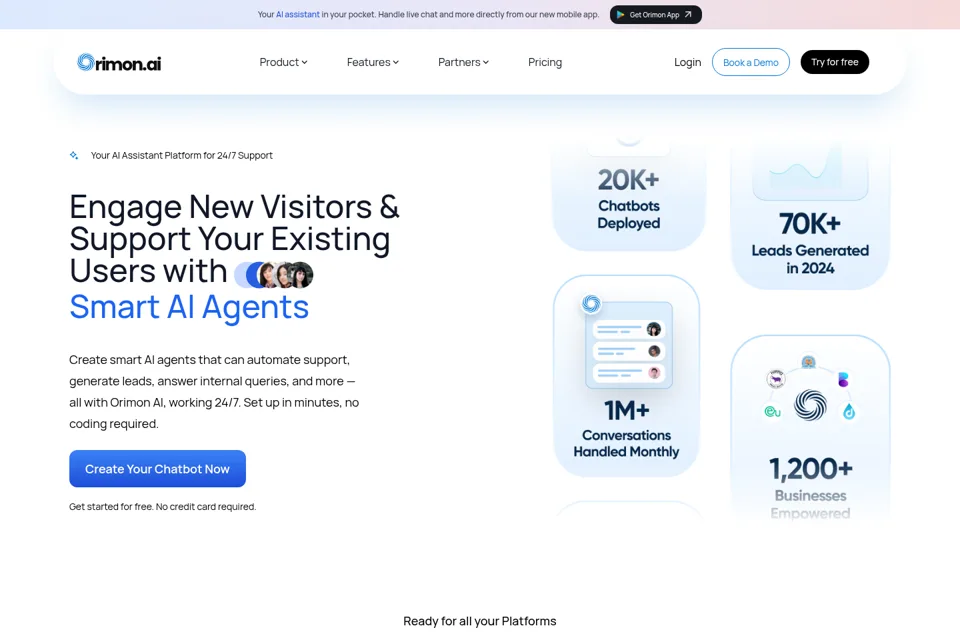The width and height of the screenshot is (960, 640).
Task: Click the 'Smart AI Agents' heading text
Action: click(189, 306)
